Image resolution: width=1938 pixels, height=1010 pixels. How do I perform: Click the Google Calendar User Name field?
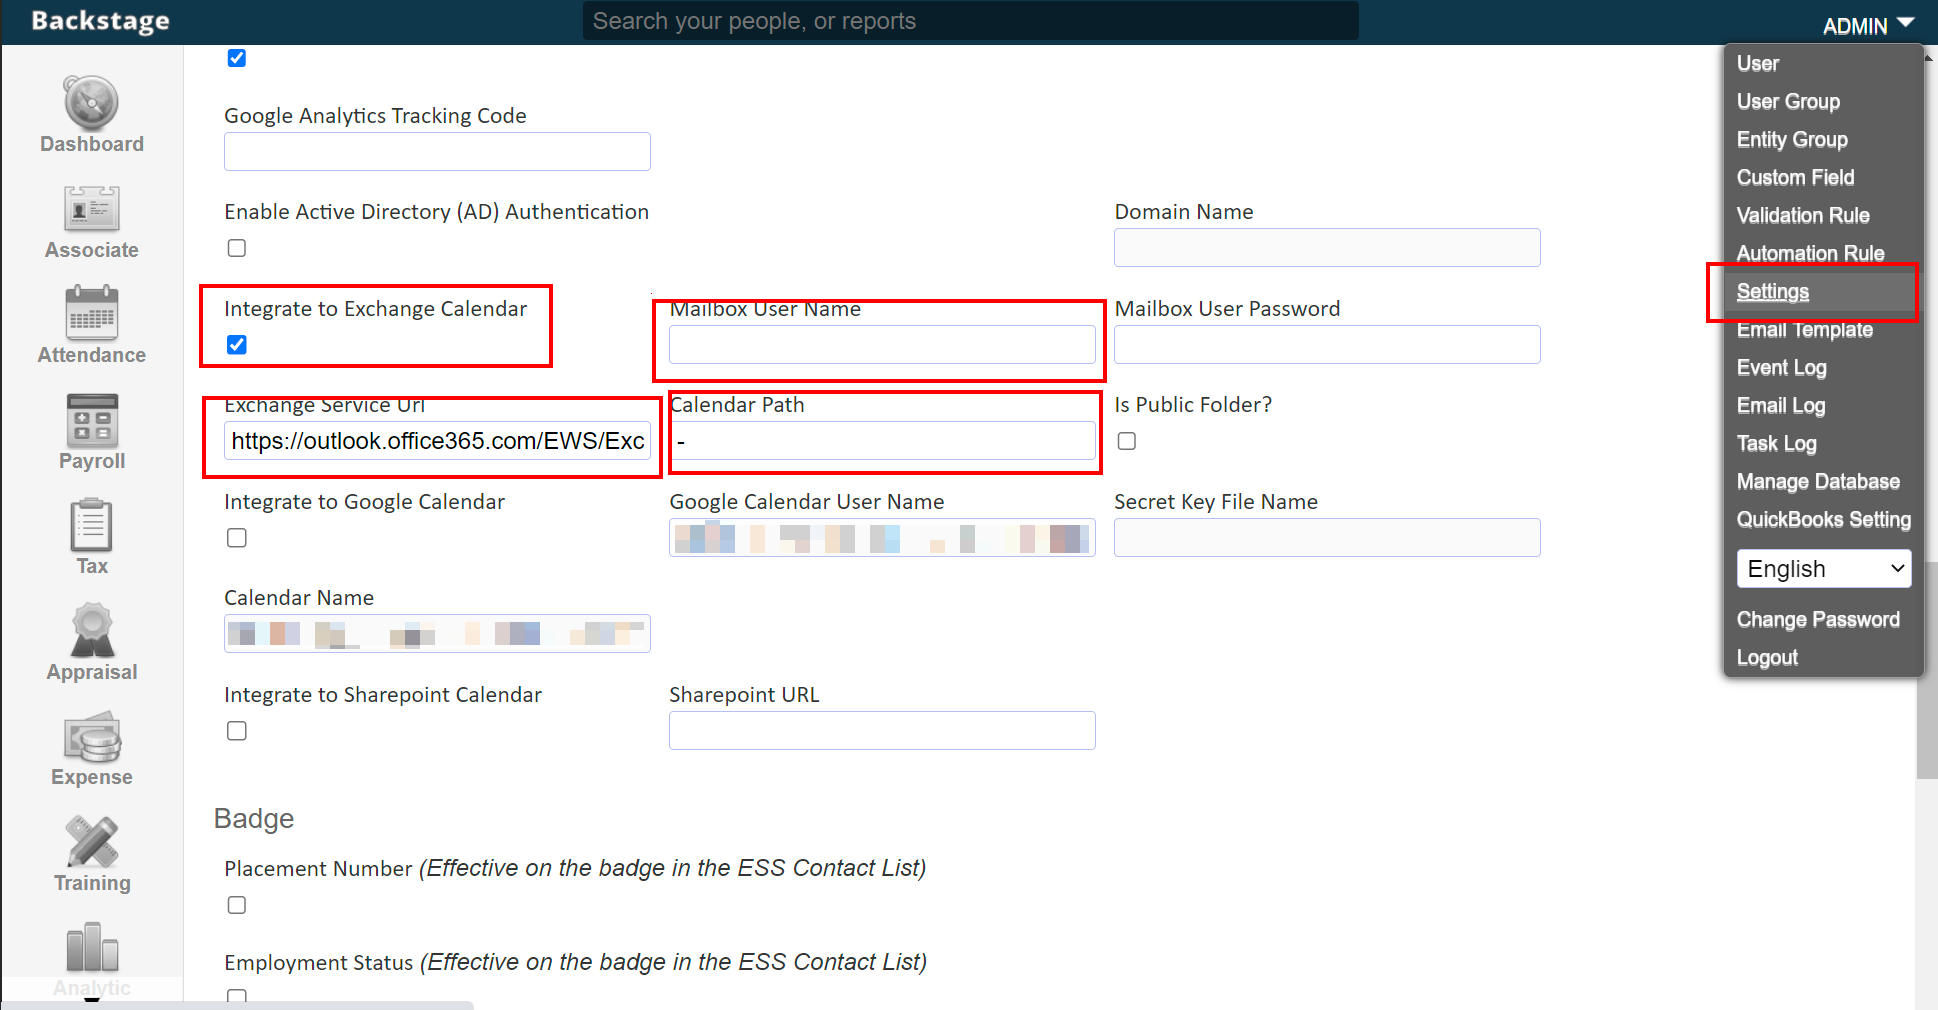point(882,537)
